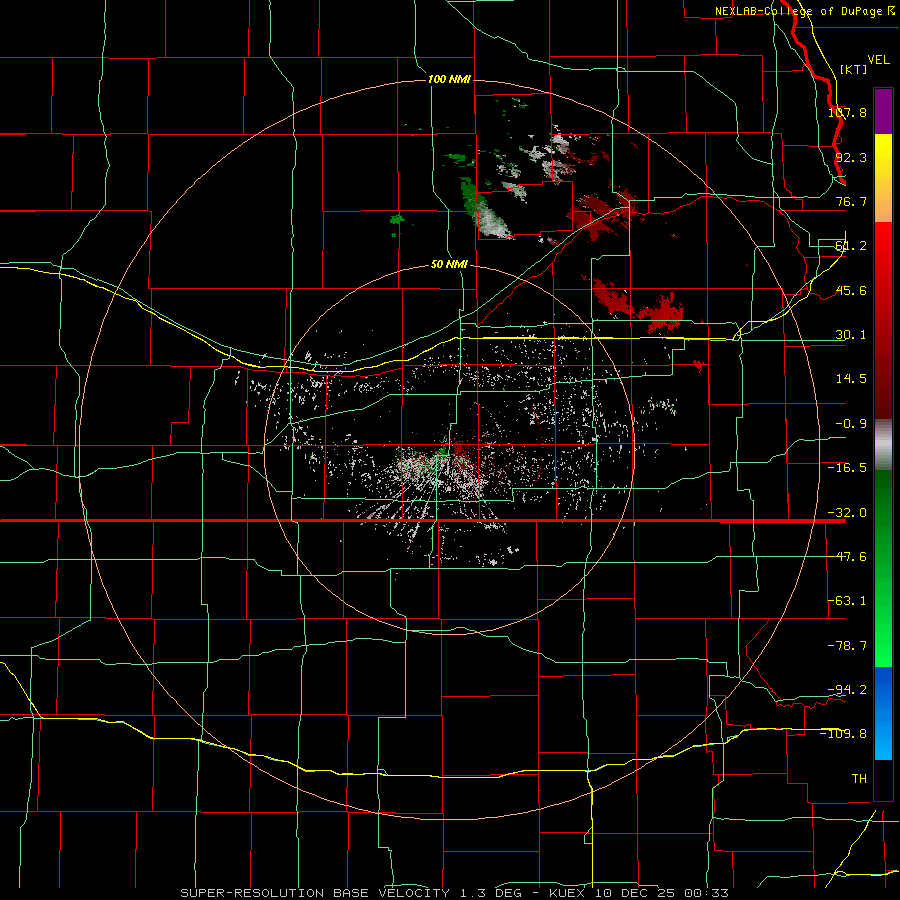Click the -32.0 value on velocity scale
900x900 pixels.
click(847, 513)
